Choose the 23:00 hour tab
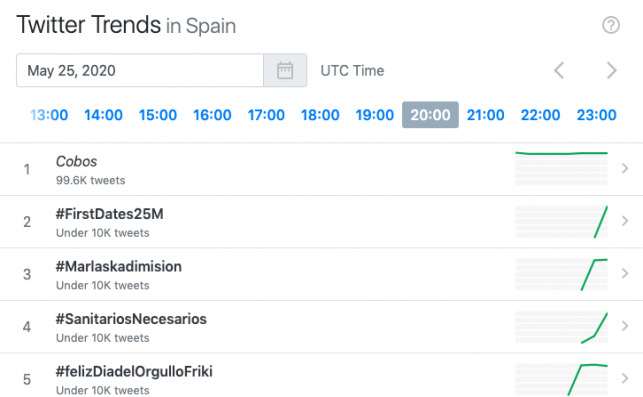Viewport: 643px width, 397px height. pyautogui.click(x=596, y=115)
